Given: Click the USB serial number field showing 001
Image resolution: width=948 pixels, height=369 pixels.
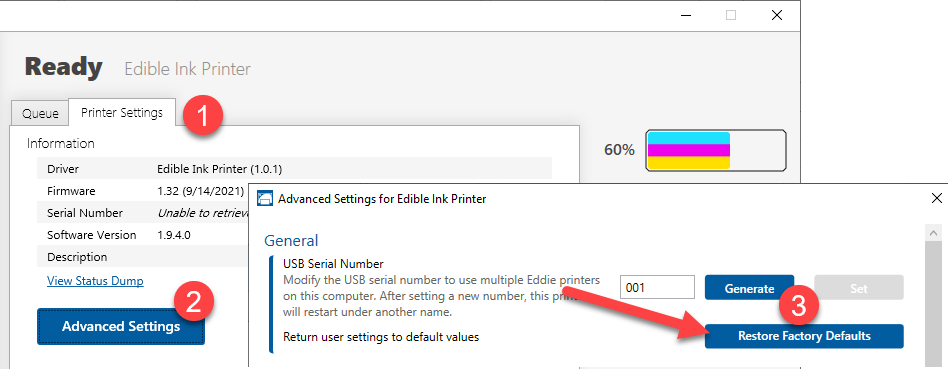Looking at the screenshot, I should point(657,287).
